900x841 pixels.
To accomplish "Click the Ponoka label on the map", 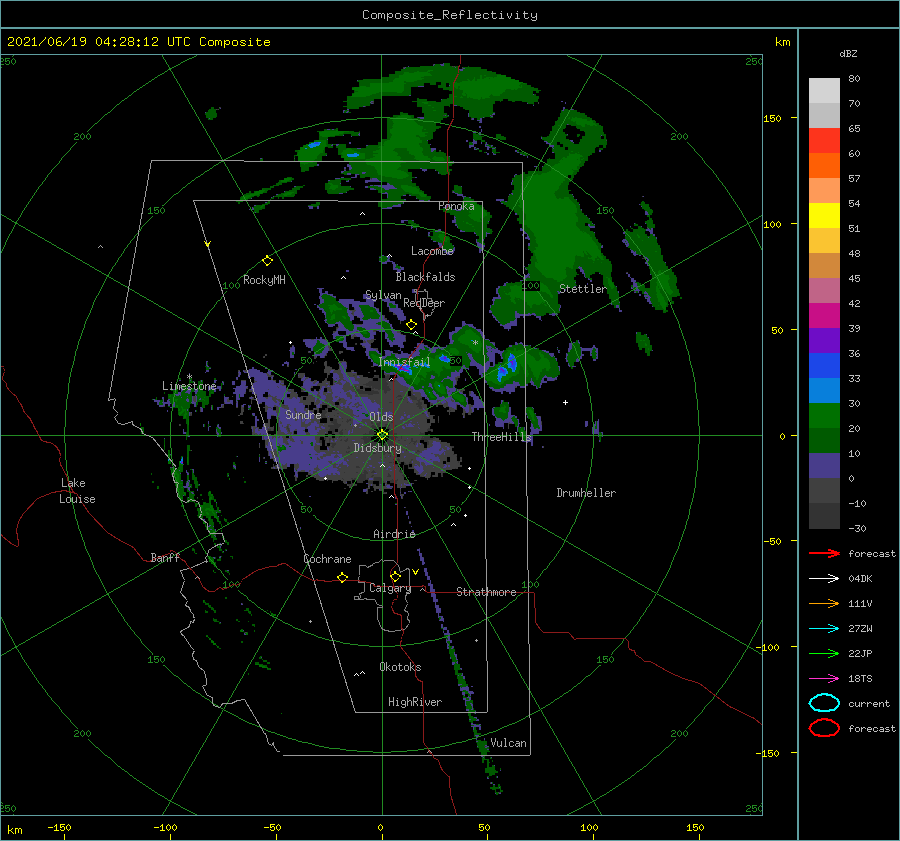I will point(456,206).
